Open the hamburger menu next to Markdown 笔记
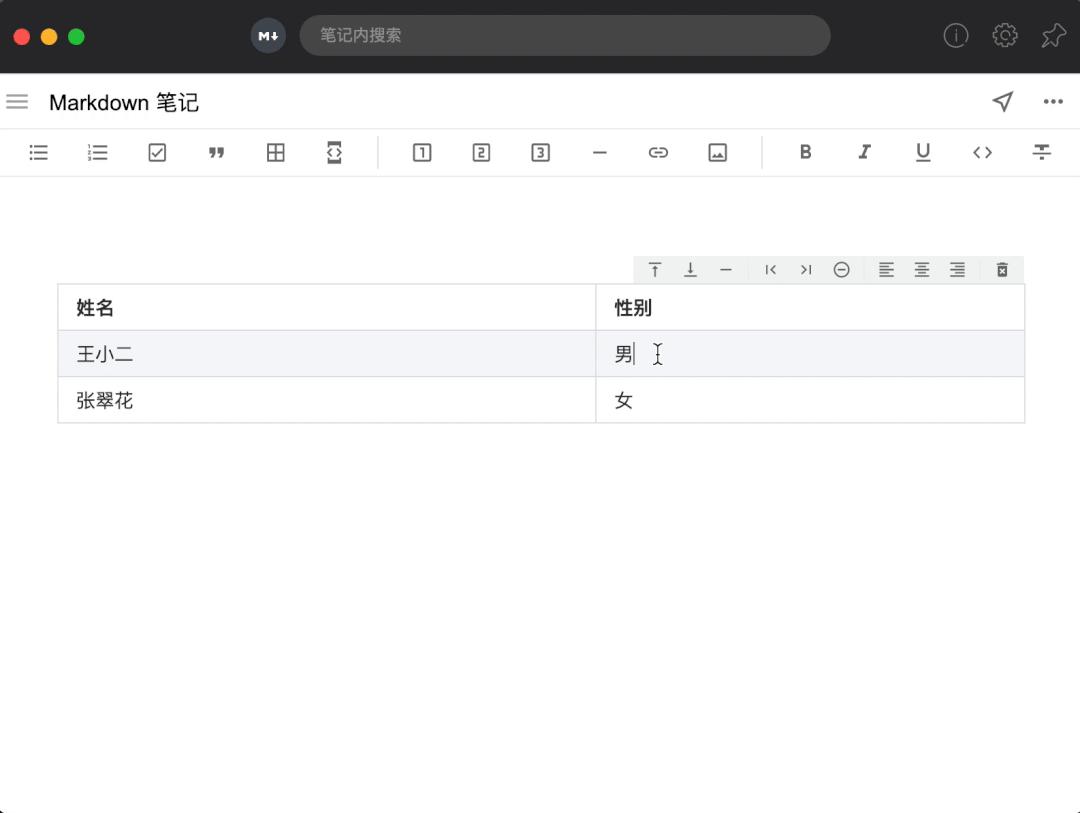 17,101
